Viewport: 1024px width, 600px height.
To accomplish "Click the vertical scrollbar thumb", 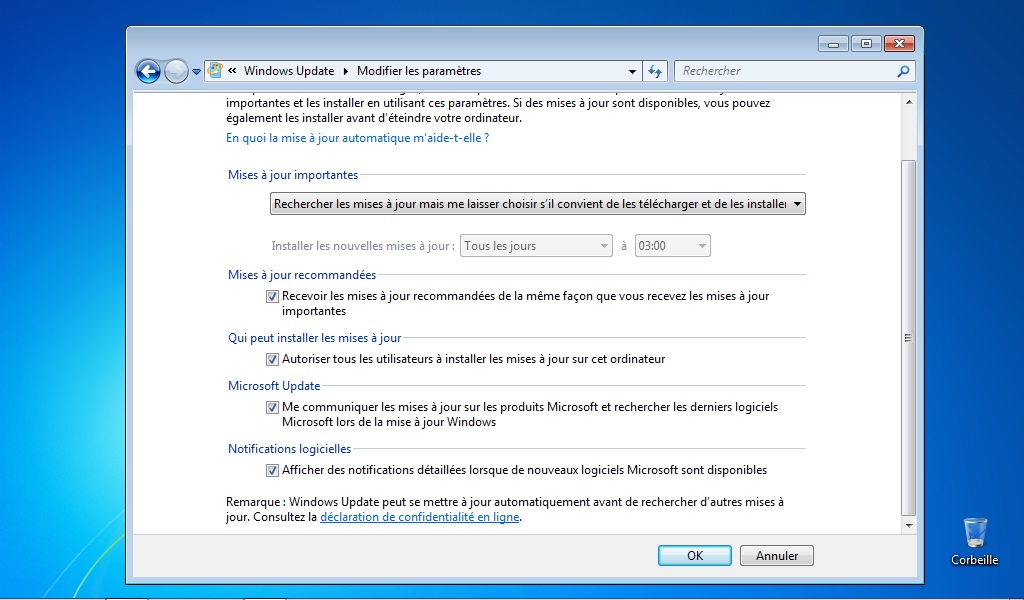I will click(908, 338).
